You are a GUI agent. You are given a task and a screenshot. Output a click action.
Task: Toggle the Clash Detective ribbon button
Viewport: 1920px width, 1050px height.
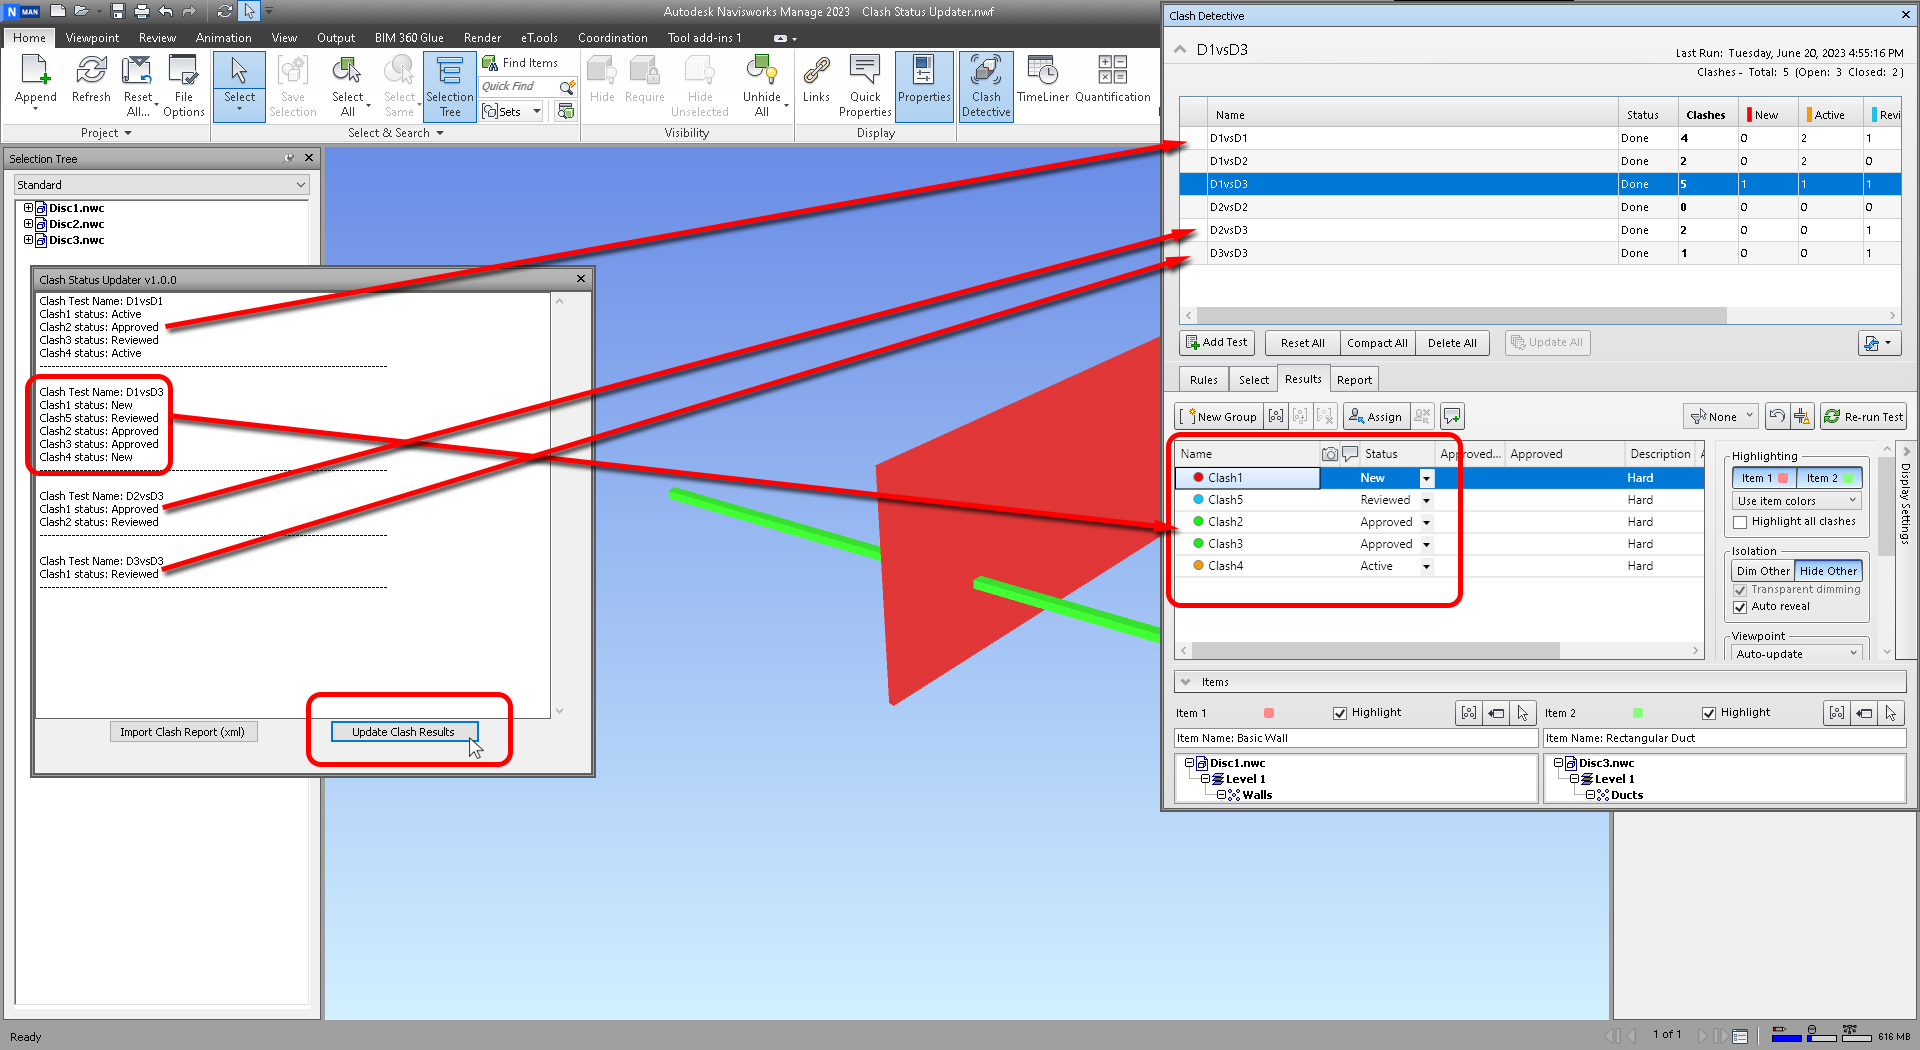(986, 86)
